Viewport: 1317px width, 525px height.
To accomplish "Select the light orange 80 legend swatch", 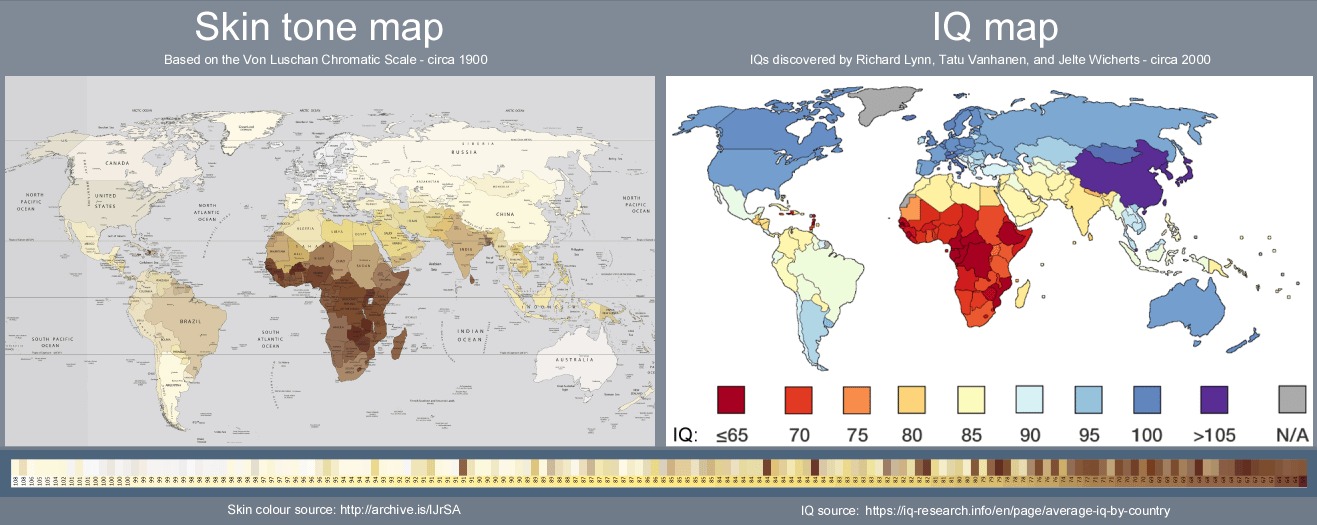I will click(x=913, y=399).
